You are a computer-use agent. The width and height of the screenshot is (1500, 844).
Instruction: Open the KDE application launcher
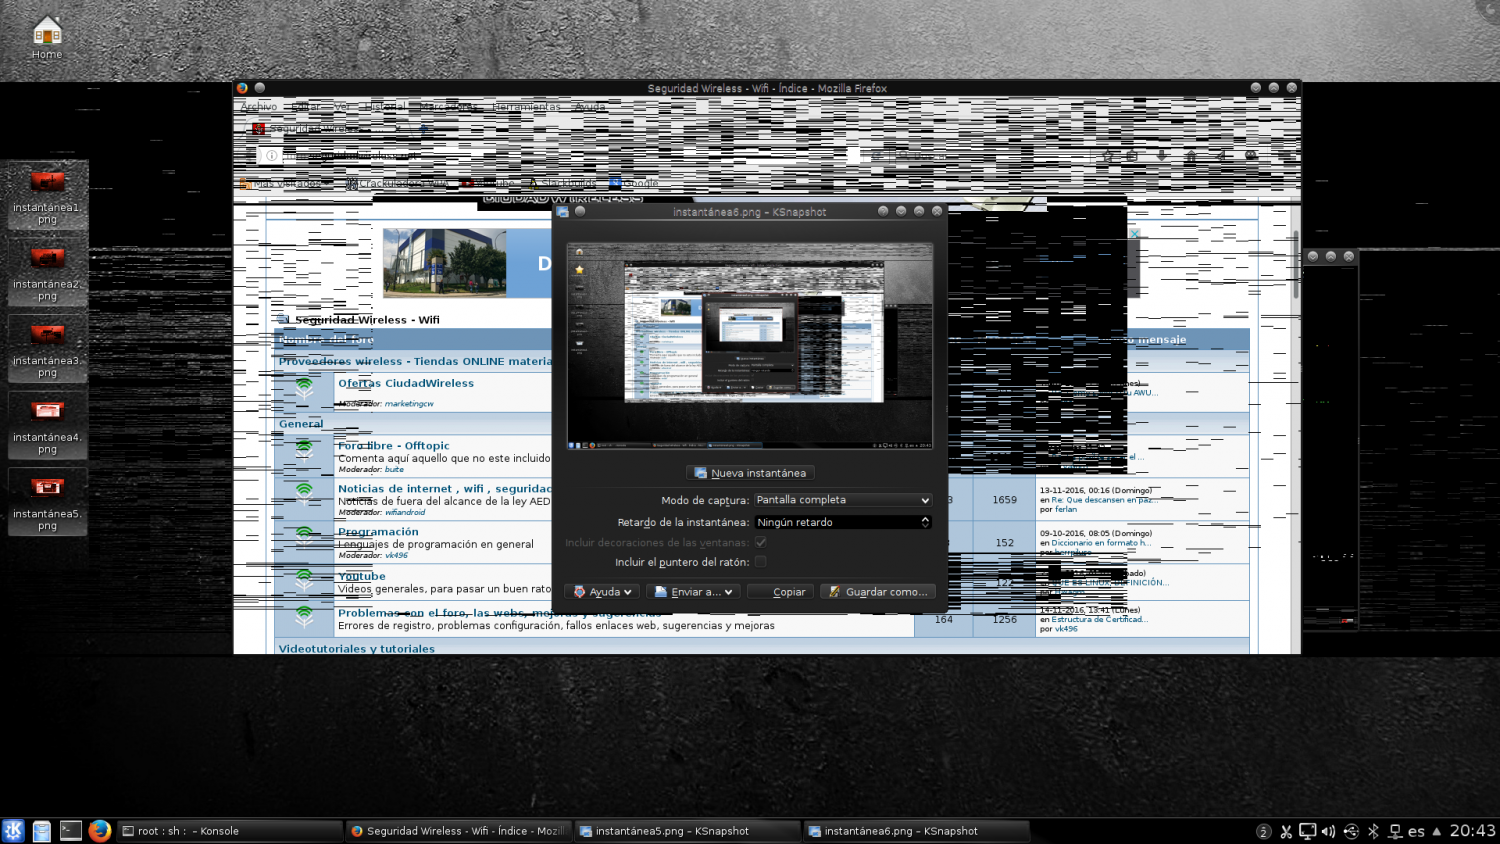point(13,830)
